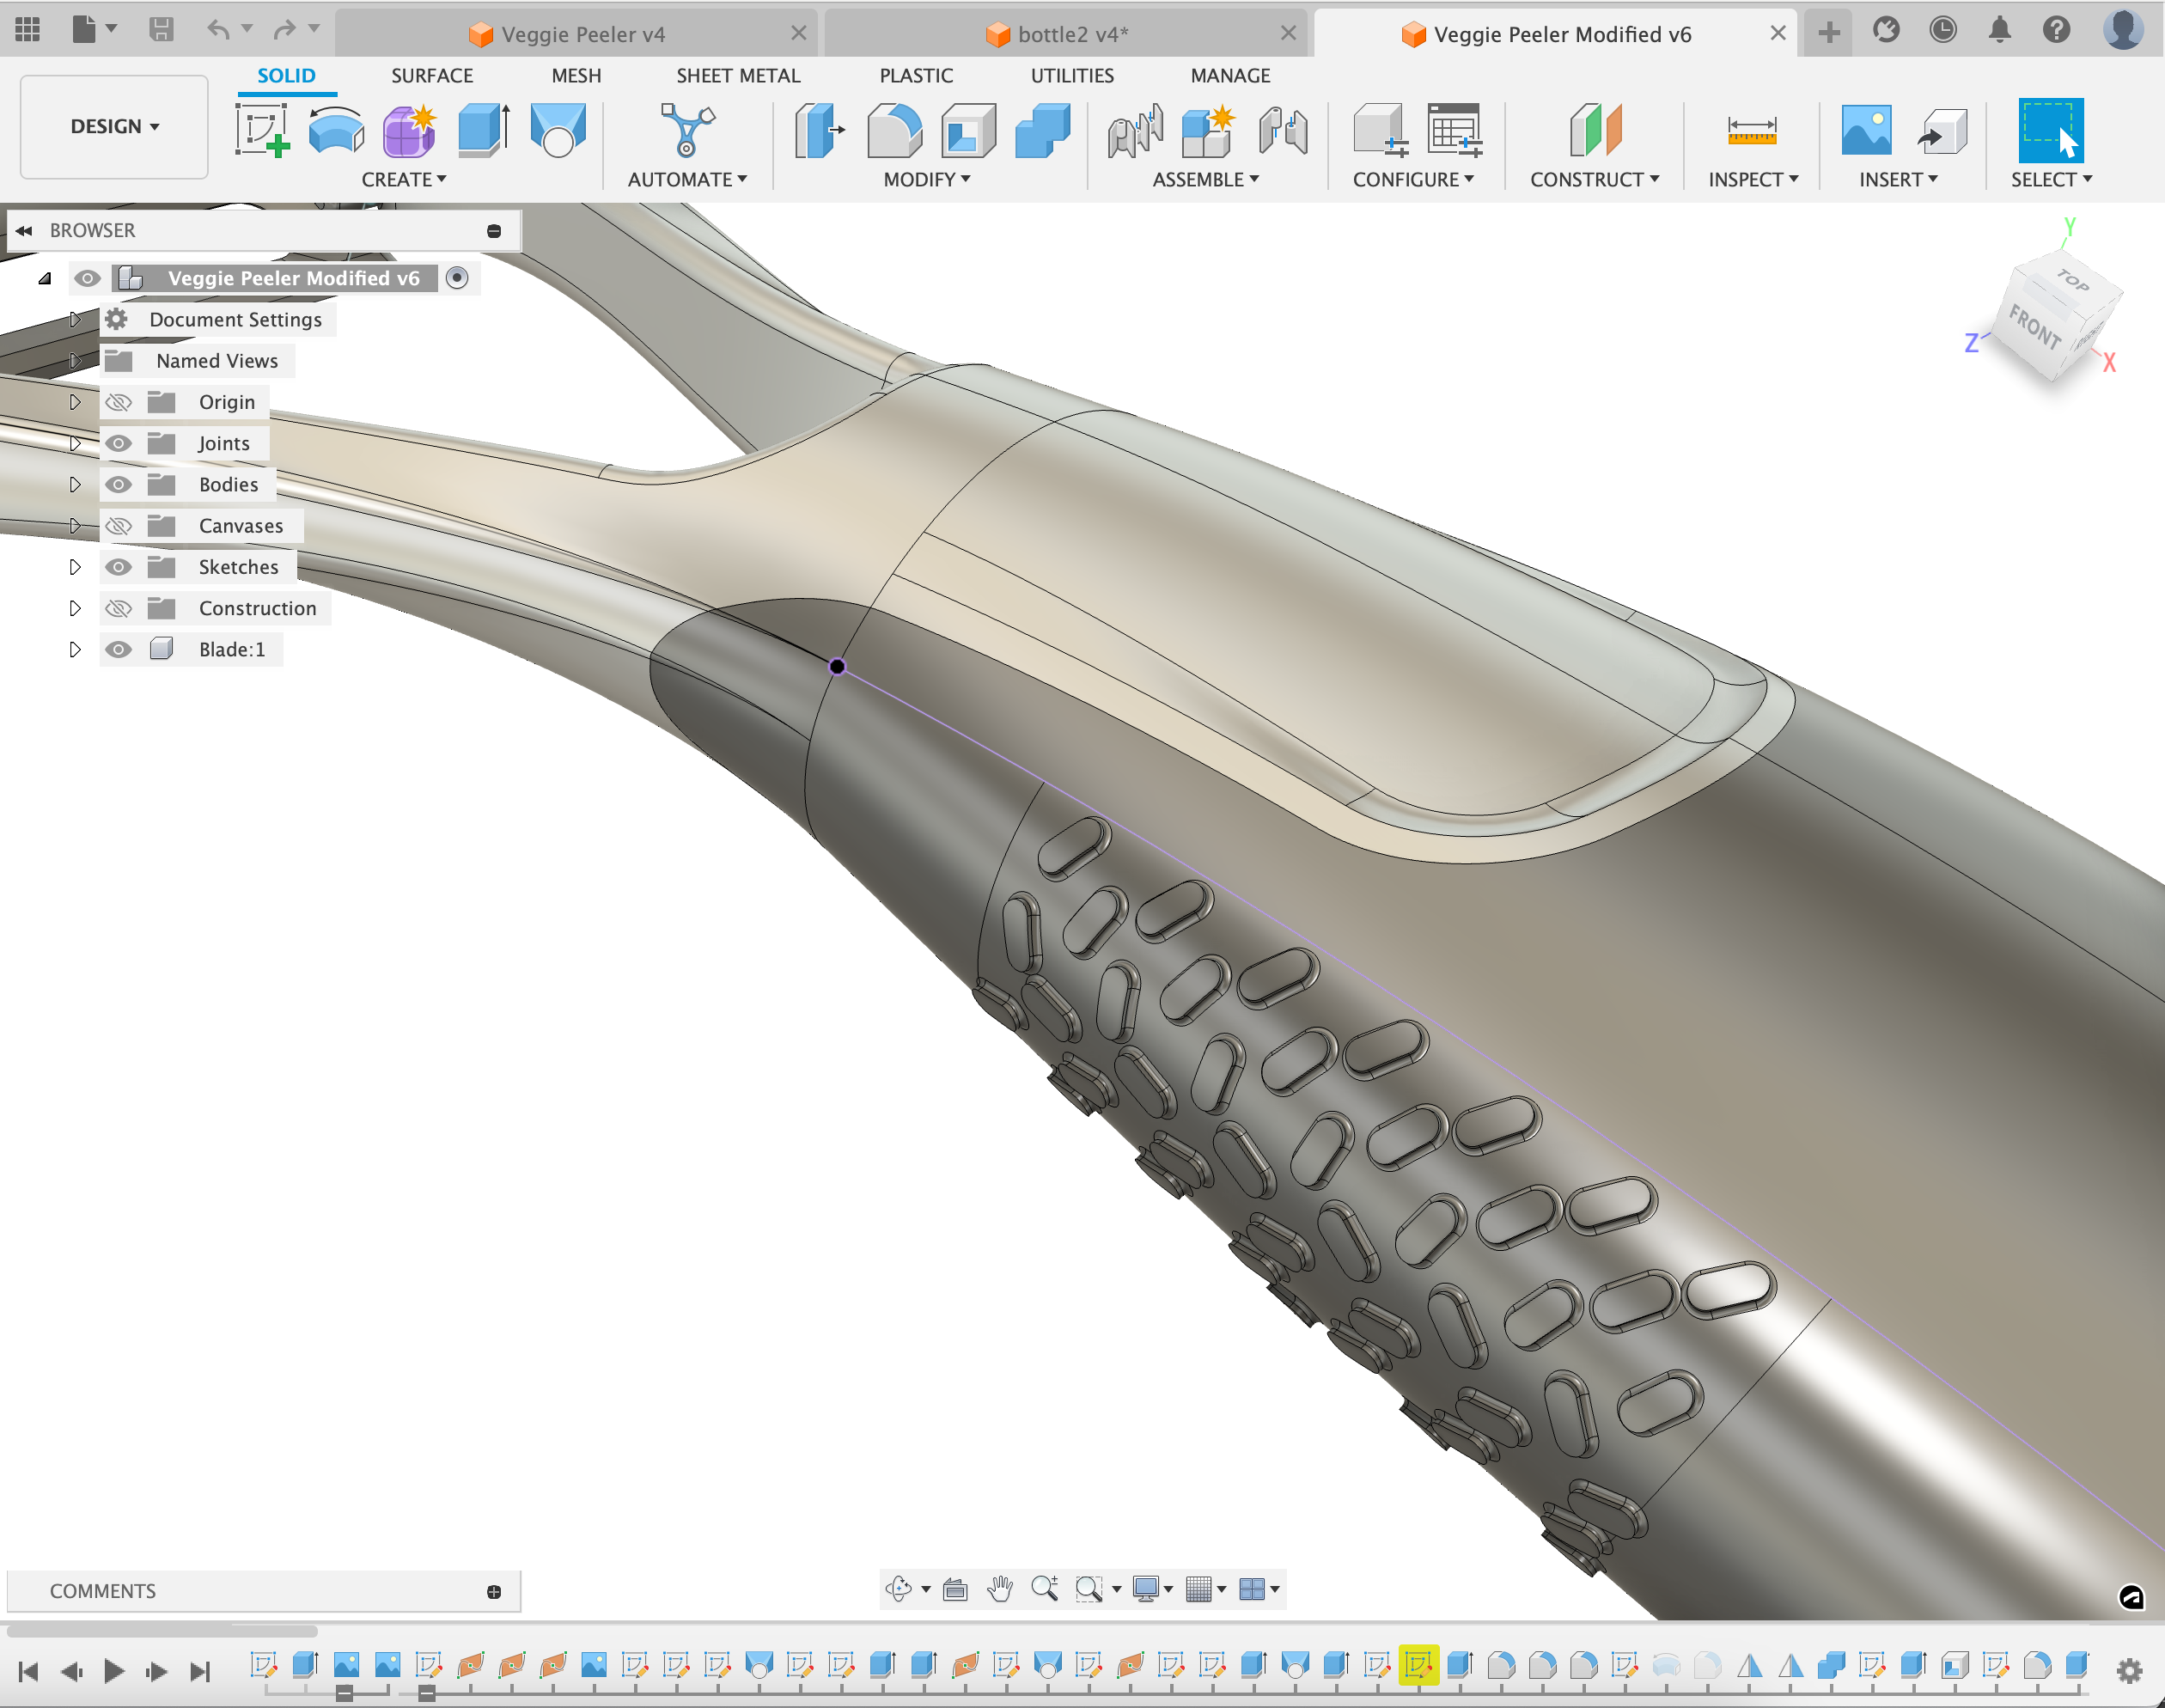Viewport: 2165px width, 1708px height.
Task: Toggle visibility of Blade:1 component
Action: pyautogui.click(x=119, y=650)
